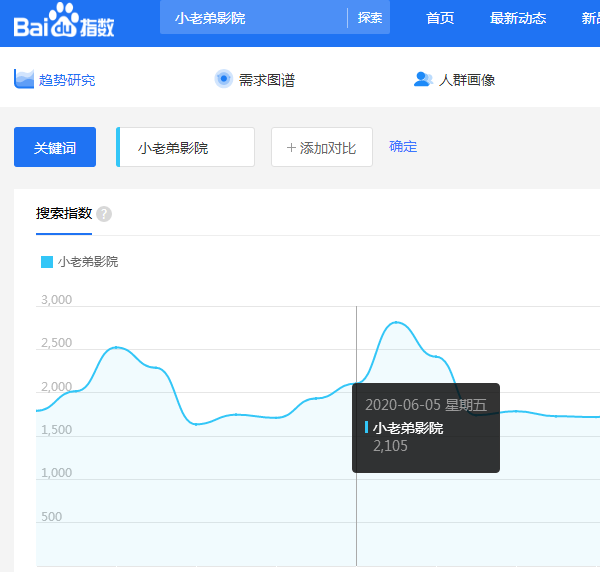Click the 1,000 y-axis label

pos(56,473)
